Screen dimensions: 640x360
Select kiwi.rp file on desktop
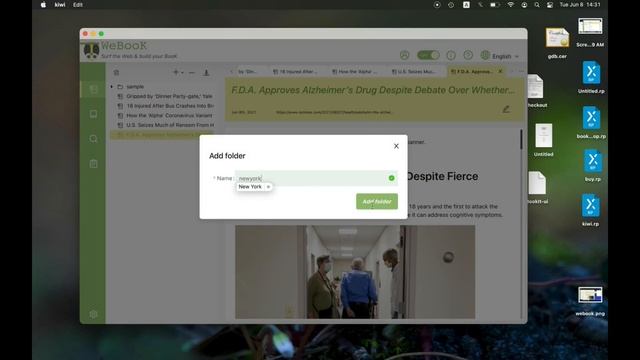coord(591,210)
